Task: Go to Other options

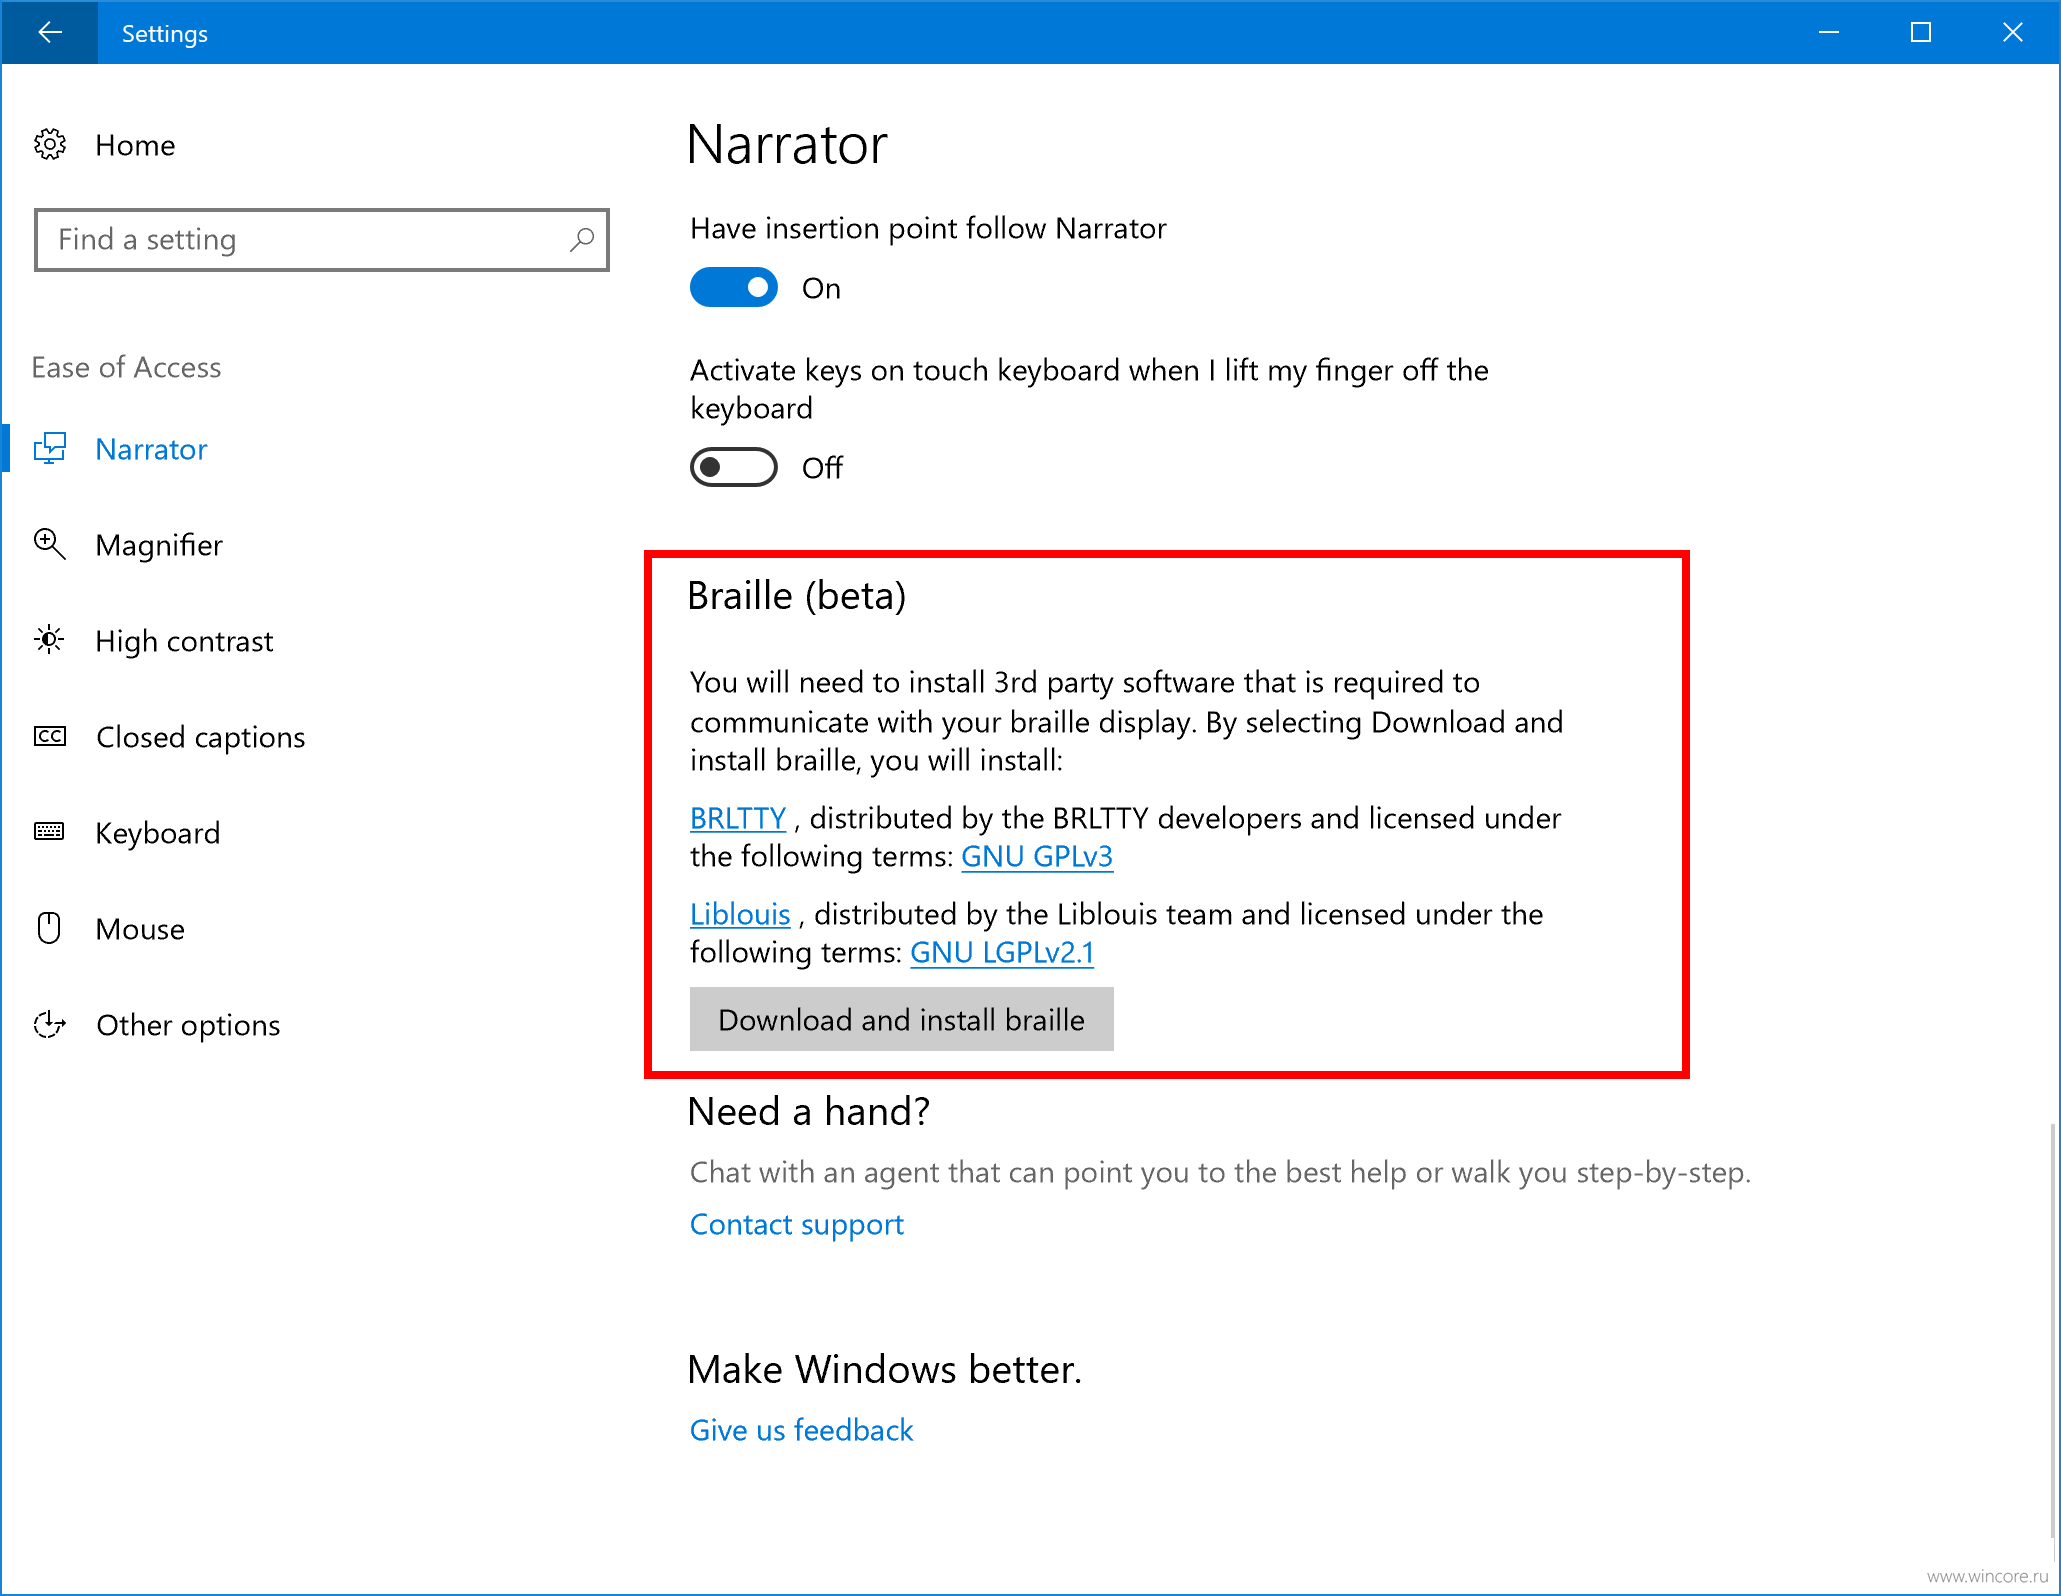Action: (188, 1025)
